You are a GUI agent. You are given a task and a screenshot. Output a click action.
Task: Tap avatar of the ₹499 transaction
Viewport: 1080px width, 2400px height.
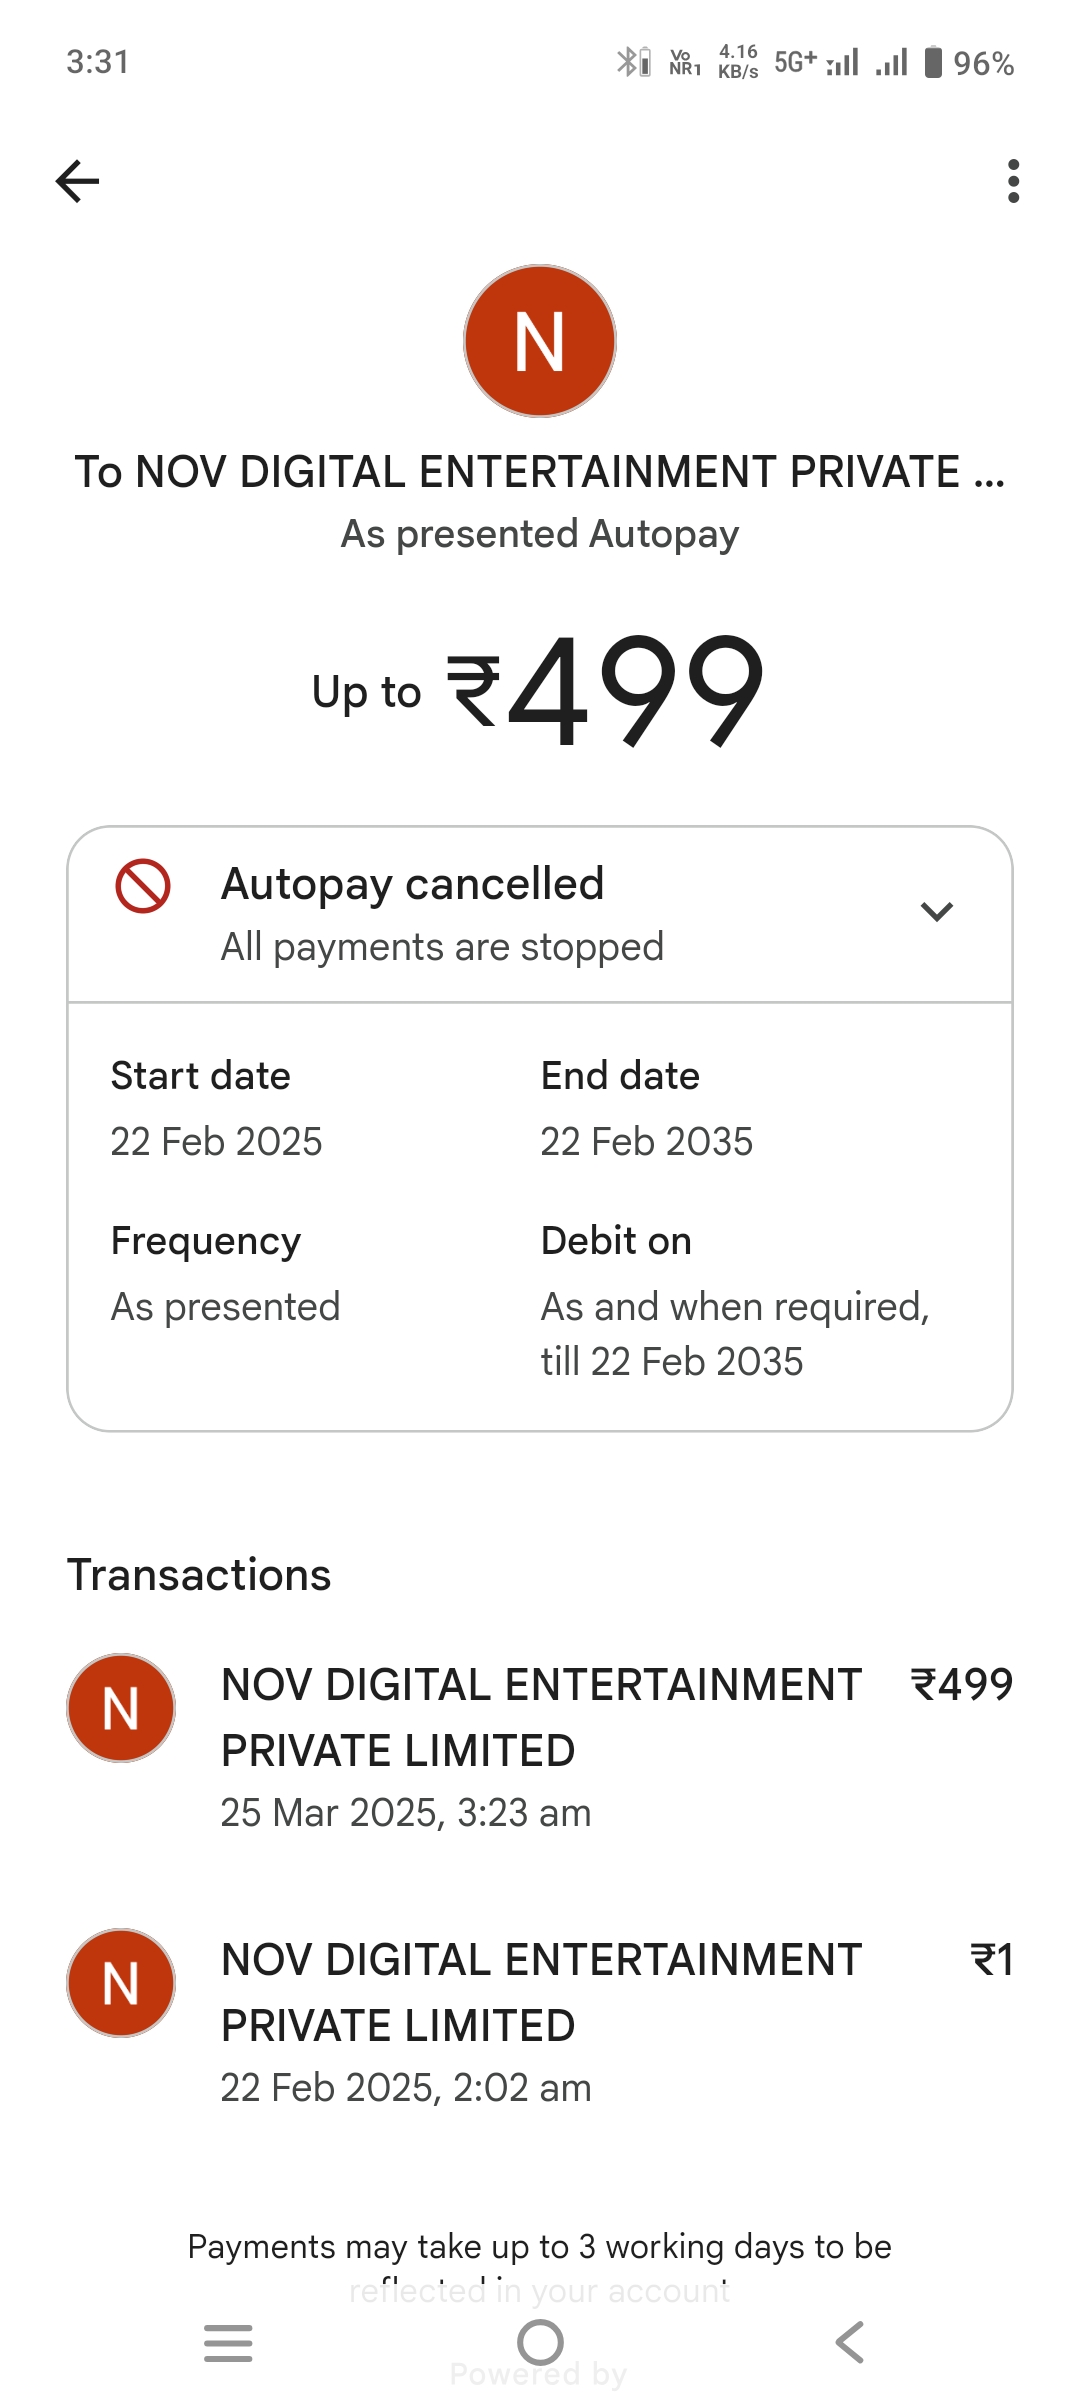[x=121, y=1708]
